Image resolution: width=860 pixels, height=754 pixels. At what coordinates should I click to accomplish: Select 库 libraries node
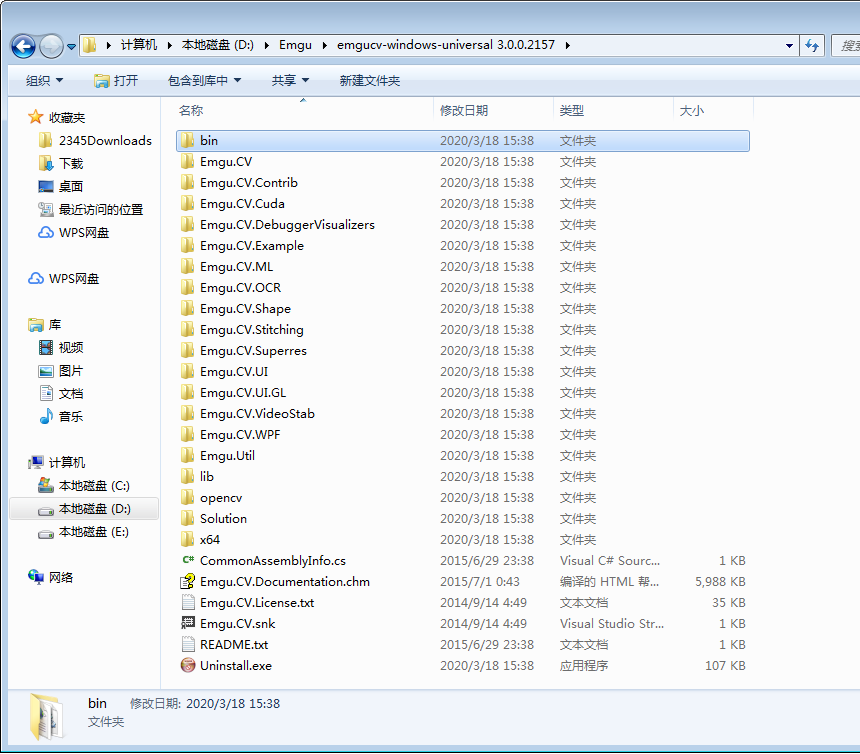[x=44, y=325]
